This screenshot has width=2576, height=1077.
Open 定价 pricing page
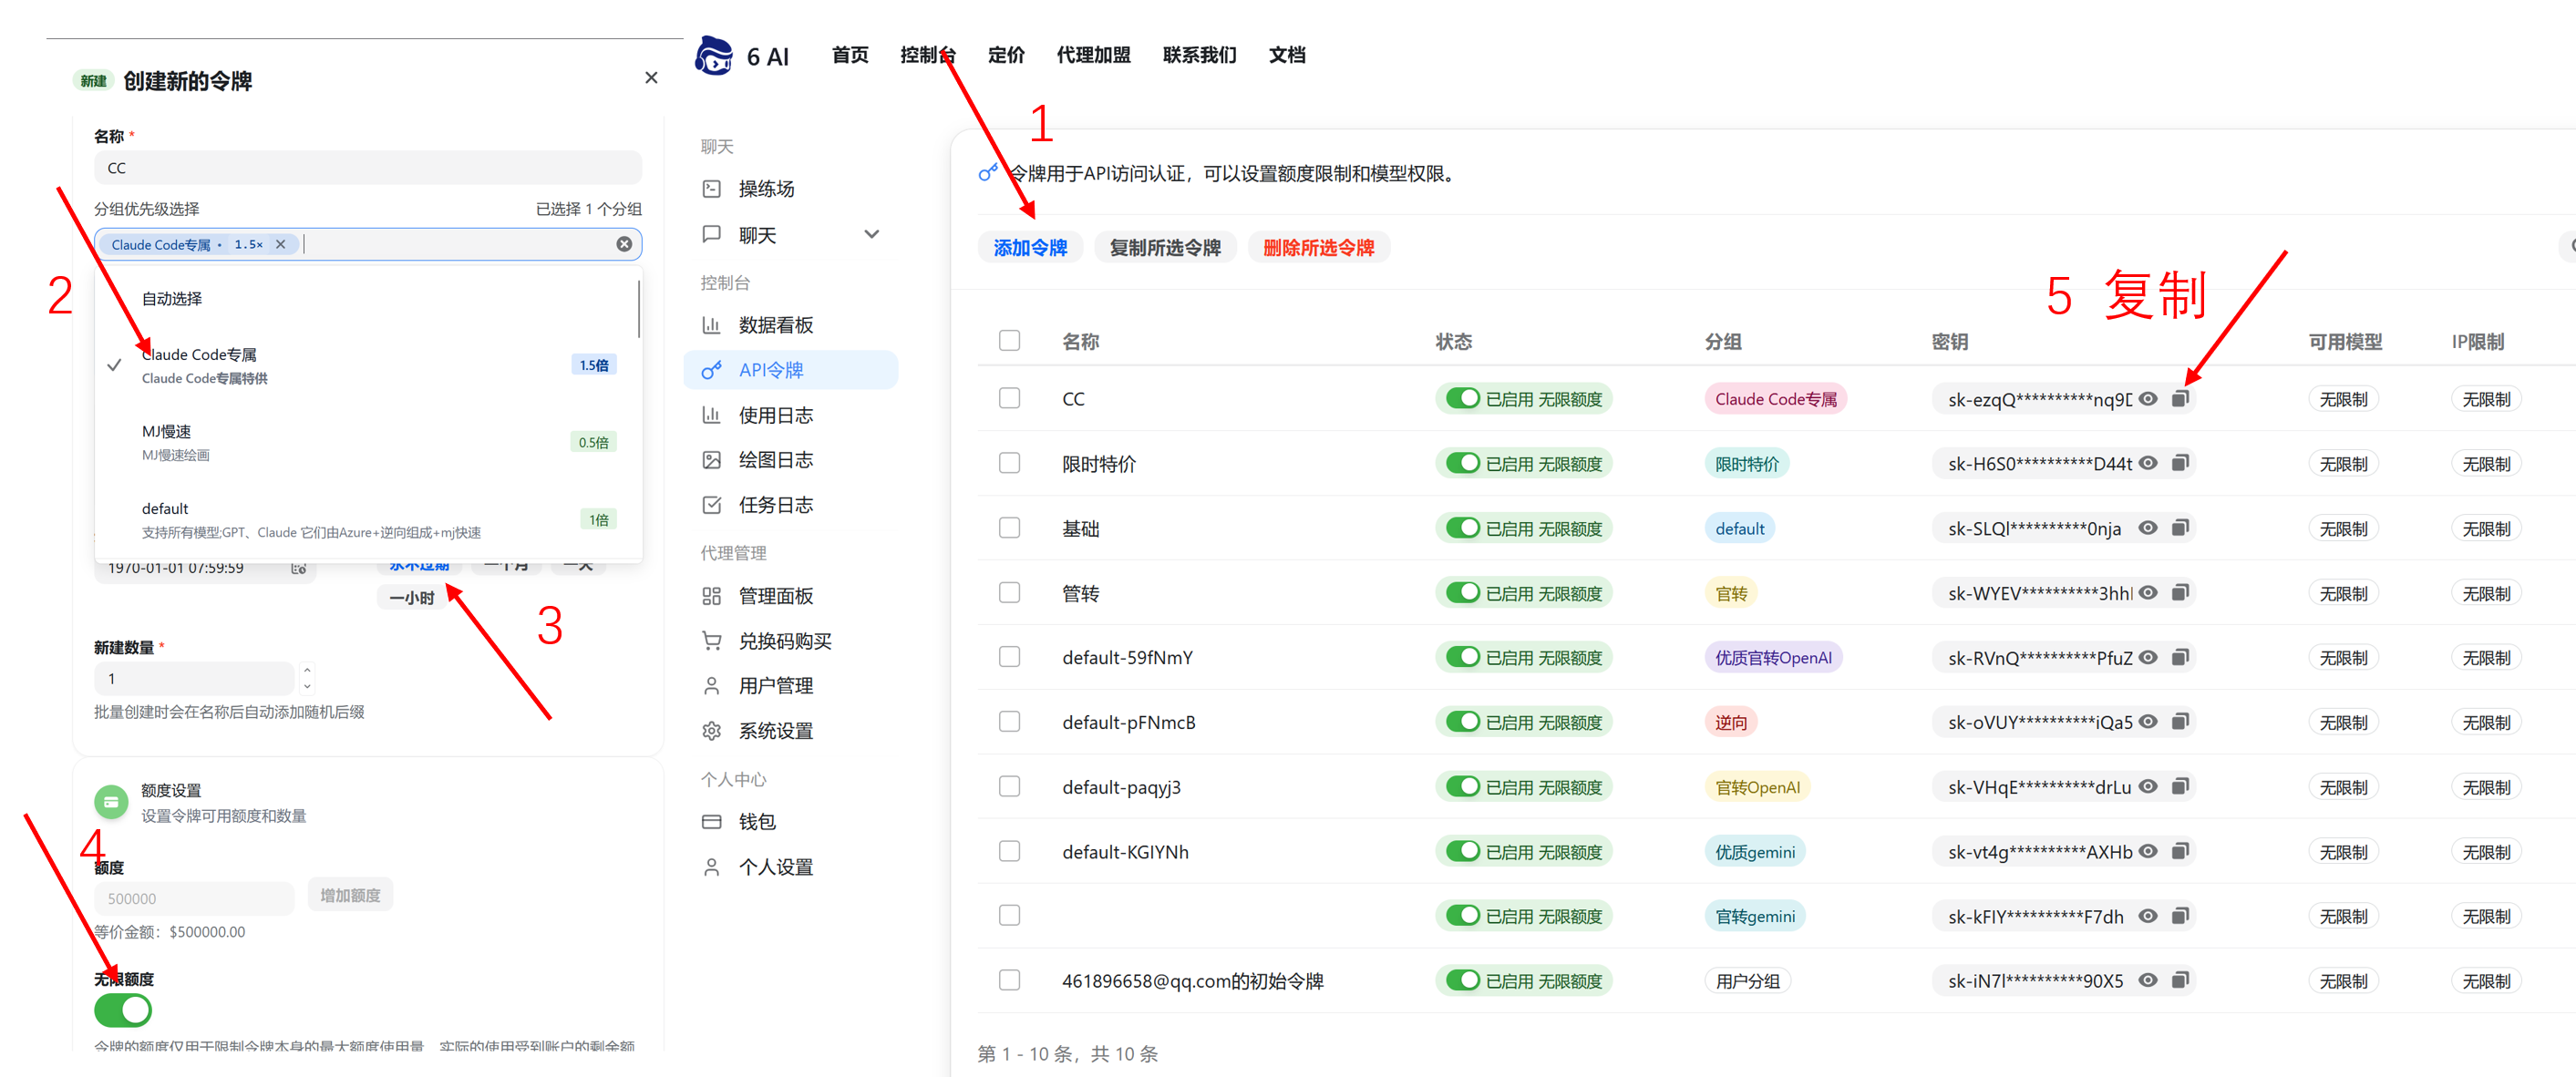coord(1006,55)
